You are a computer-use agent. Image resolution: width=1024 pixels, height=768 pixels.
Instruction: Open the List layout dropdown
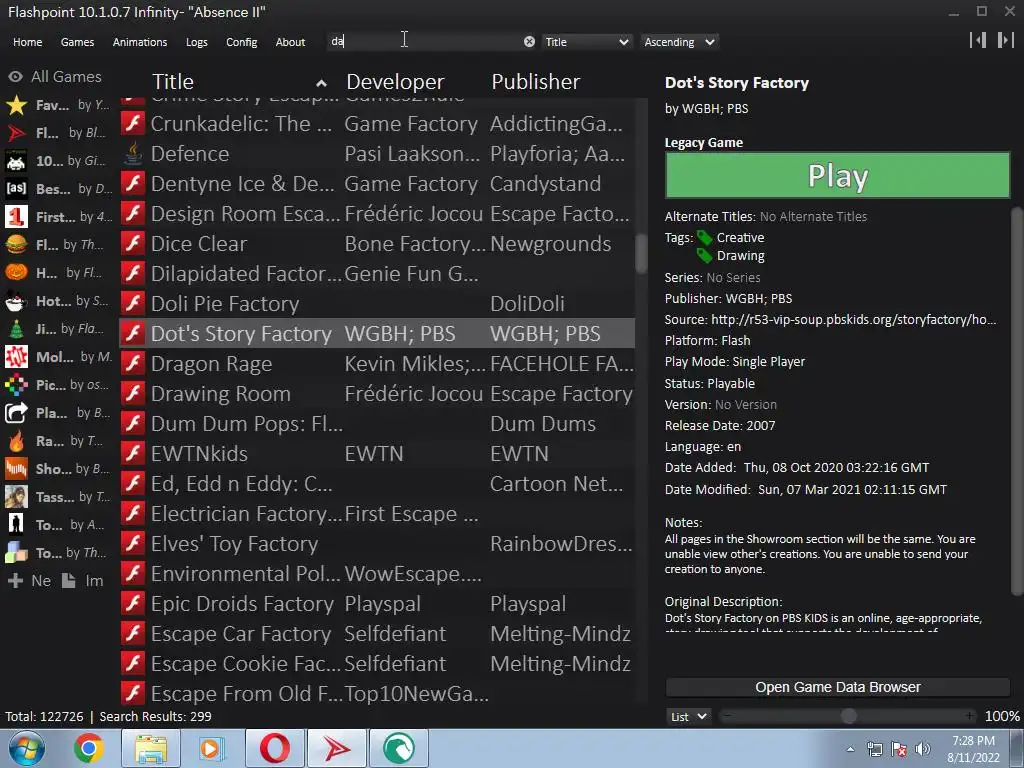click(688, 716)
